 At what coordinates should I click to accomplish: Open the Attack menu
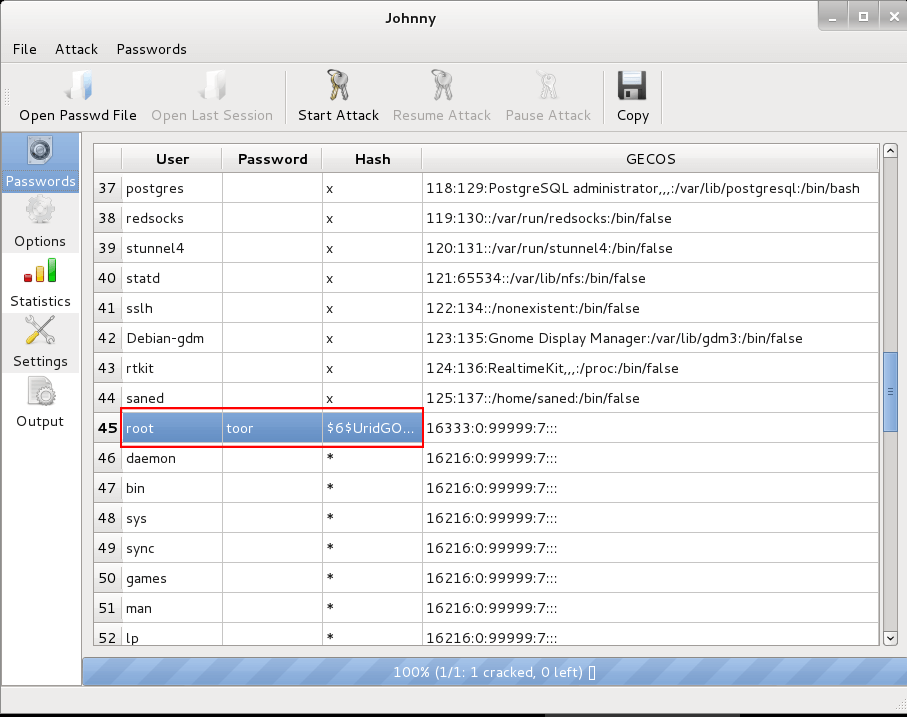click(x=76, y=49)
